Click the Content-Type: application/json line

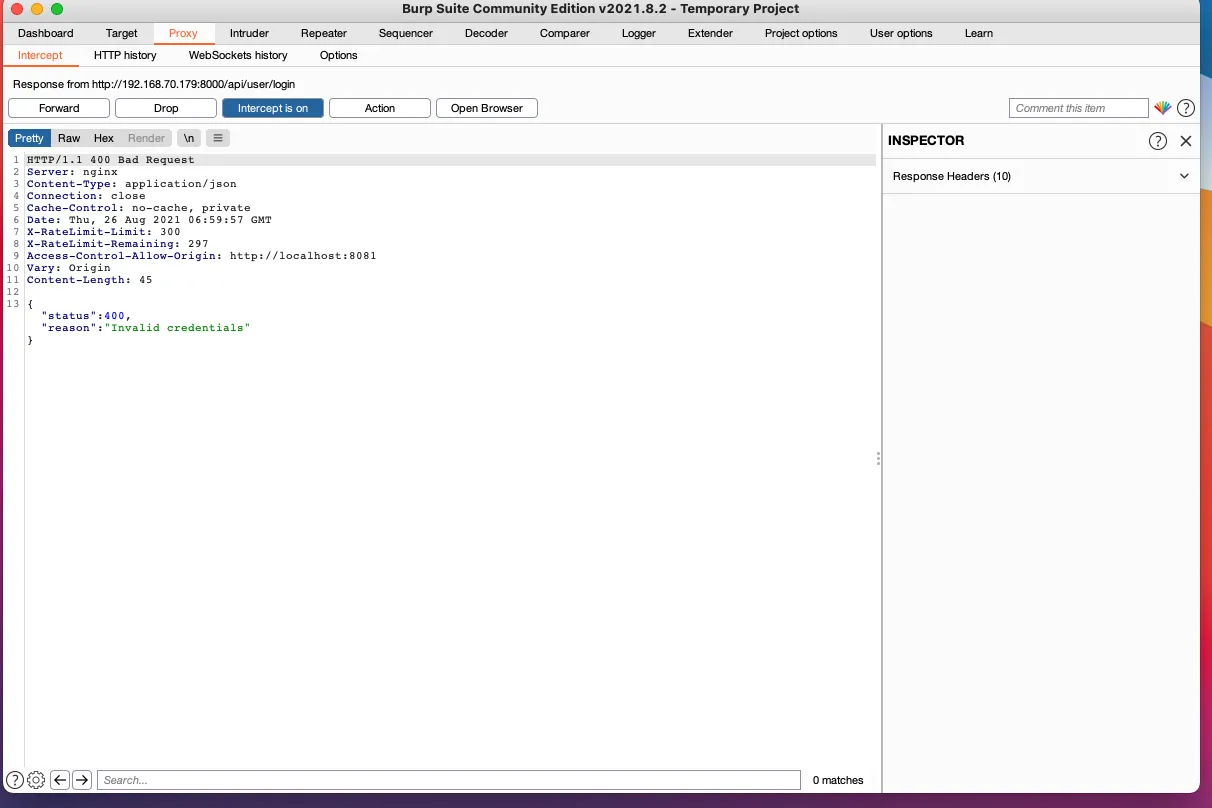point(132,184)
